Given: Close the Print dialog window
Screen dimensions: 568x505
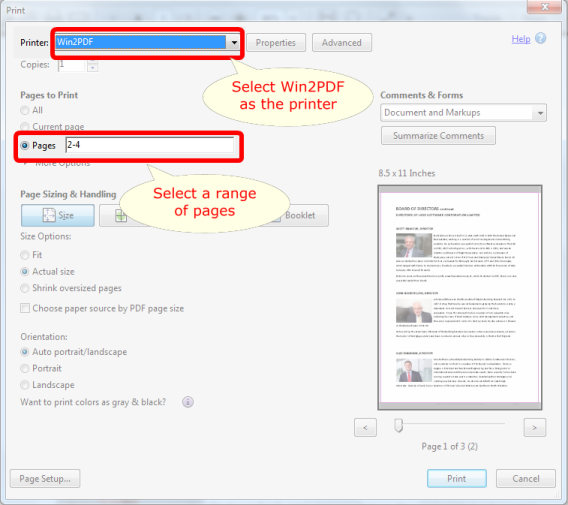Looking at the screenshot, I should [544, 7].
